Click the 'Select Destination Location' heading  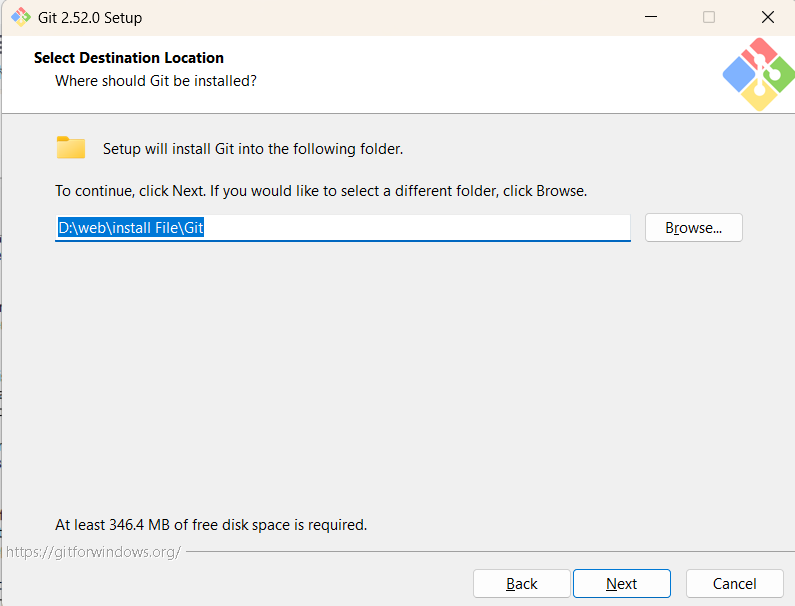(x=129, y=58)
